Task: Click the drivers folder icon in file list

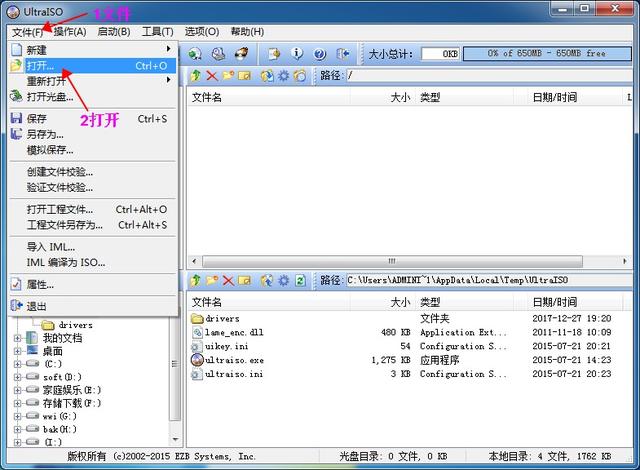Action: (197, 318)
